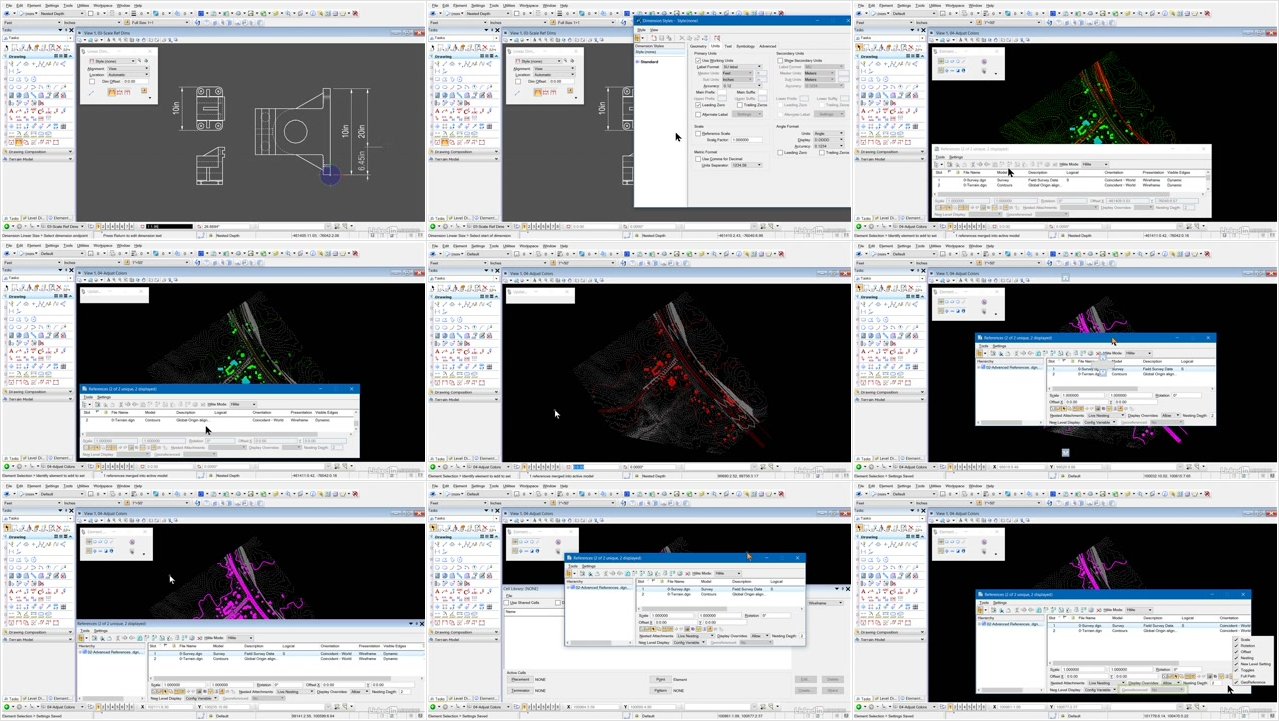Open Display Overrides dropdown in References over Cell Library
The height and width of the screenshot is (721, 1279).
click(759, 636)
